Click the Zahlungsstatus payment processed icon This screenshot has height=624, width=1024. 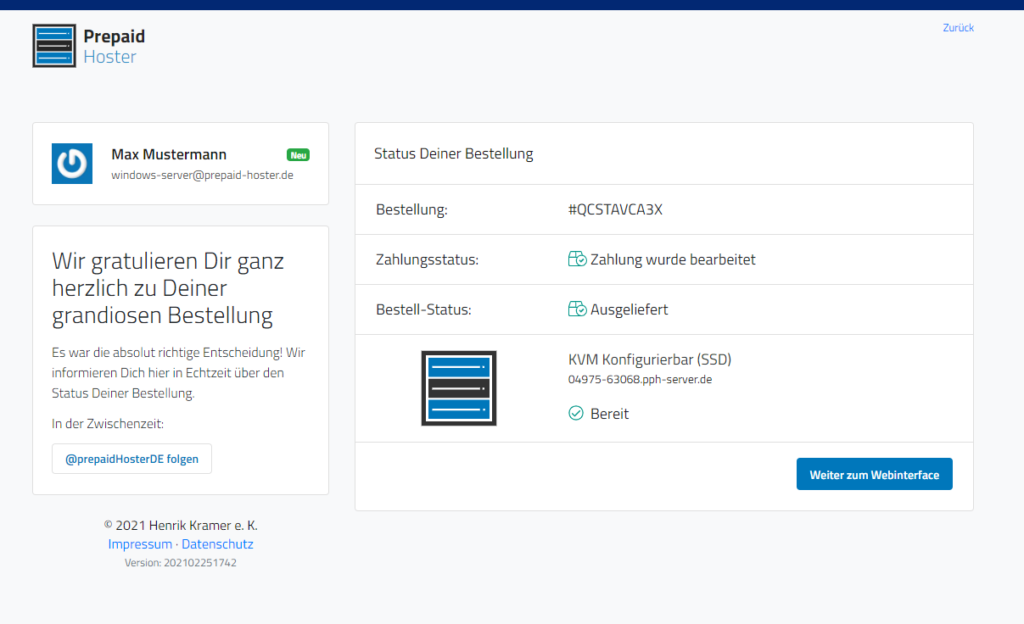click(x=577, y=259)
